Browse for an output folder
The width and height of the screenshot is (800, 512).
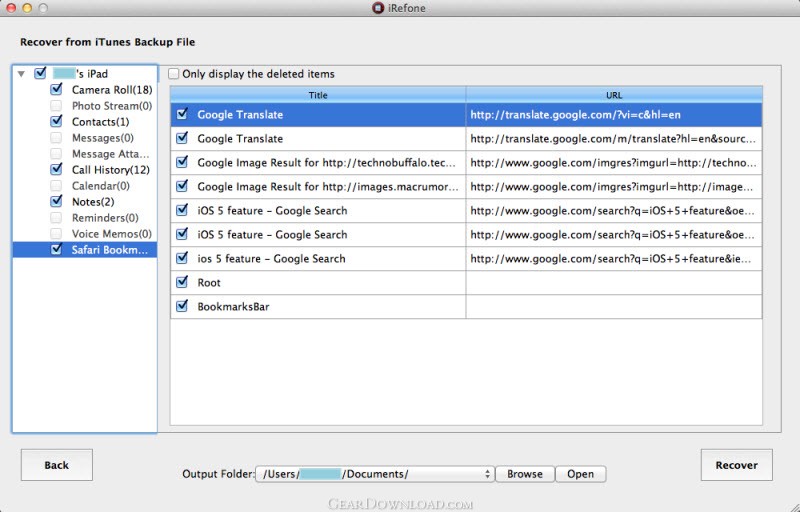click(525, 474)
